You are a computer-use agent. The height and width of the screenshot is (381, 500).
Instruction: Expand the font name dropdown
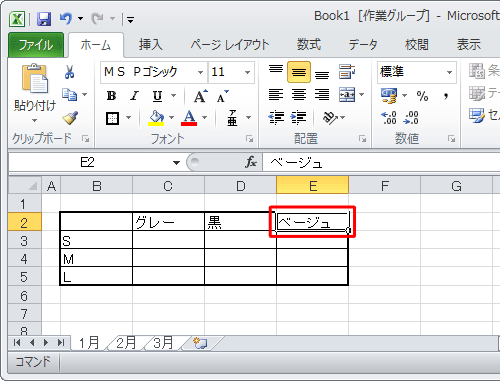coord(200,72)
